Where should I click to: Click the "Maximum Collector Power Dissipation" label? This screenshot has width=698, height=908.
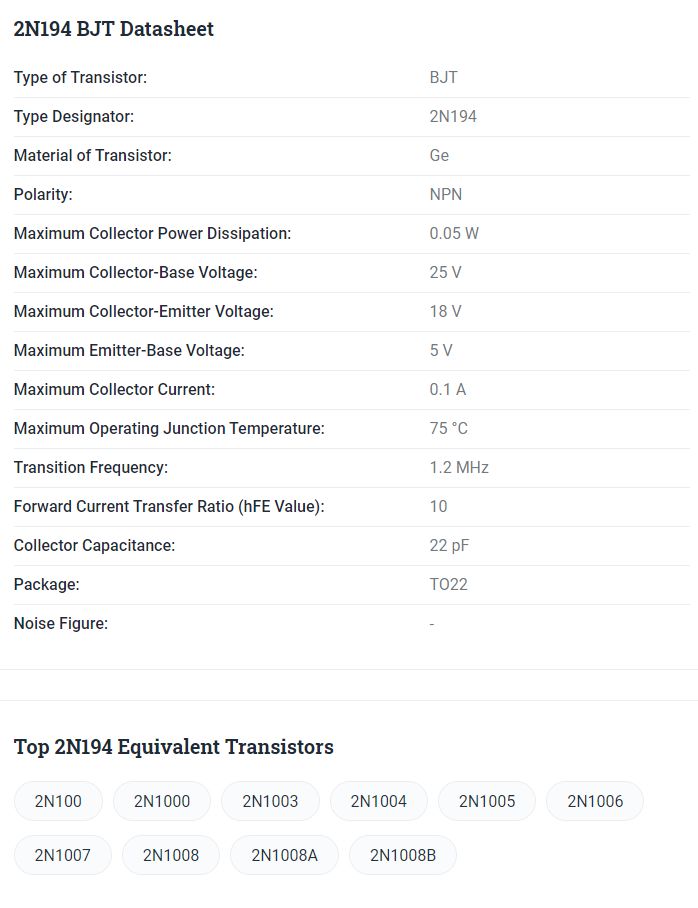(152, 234)
